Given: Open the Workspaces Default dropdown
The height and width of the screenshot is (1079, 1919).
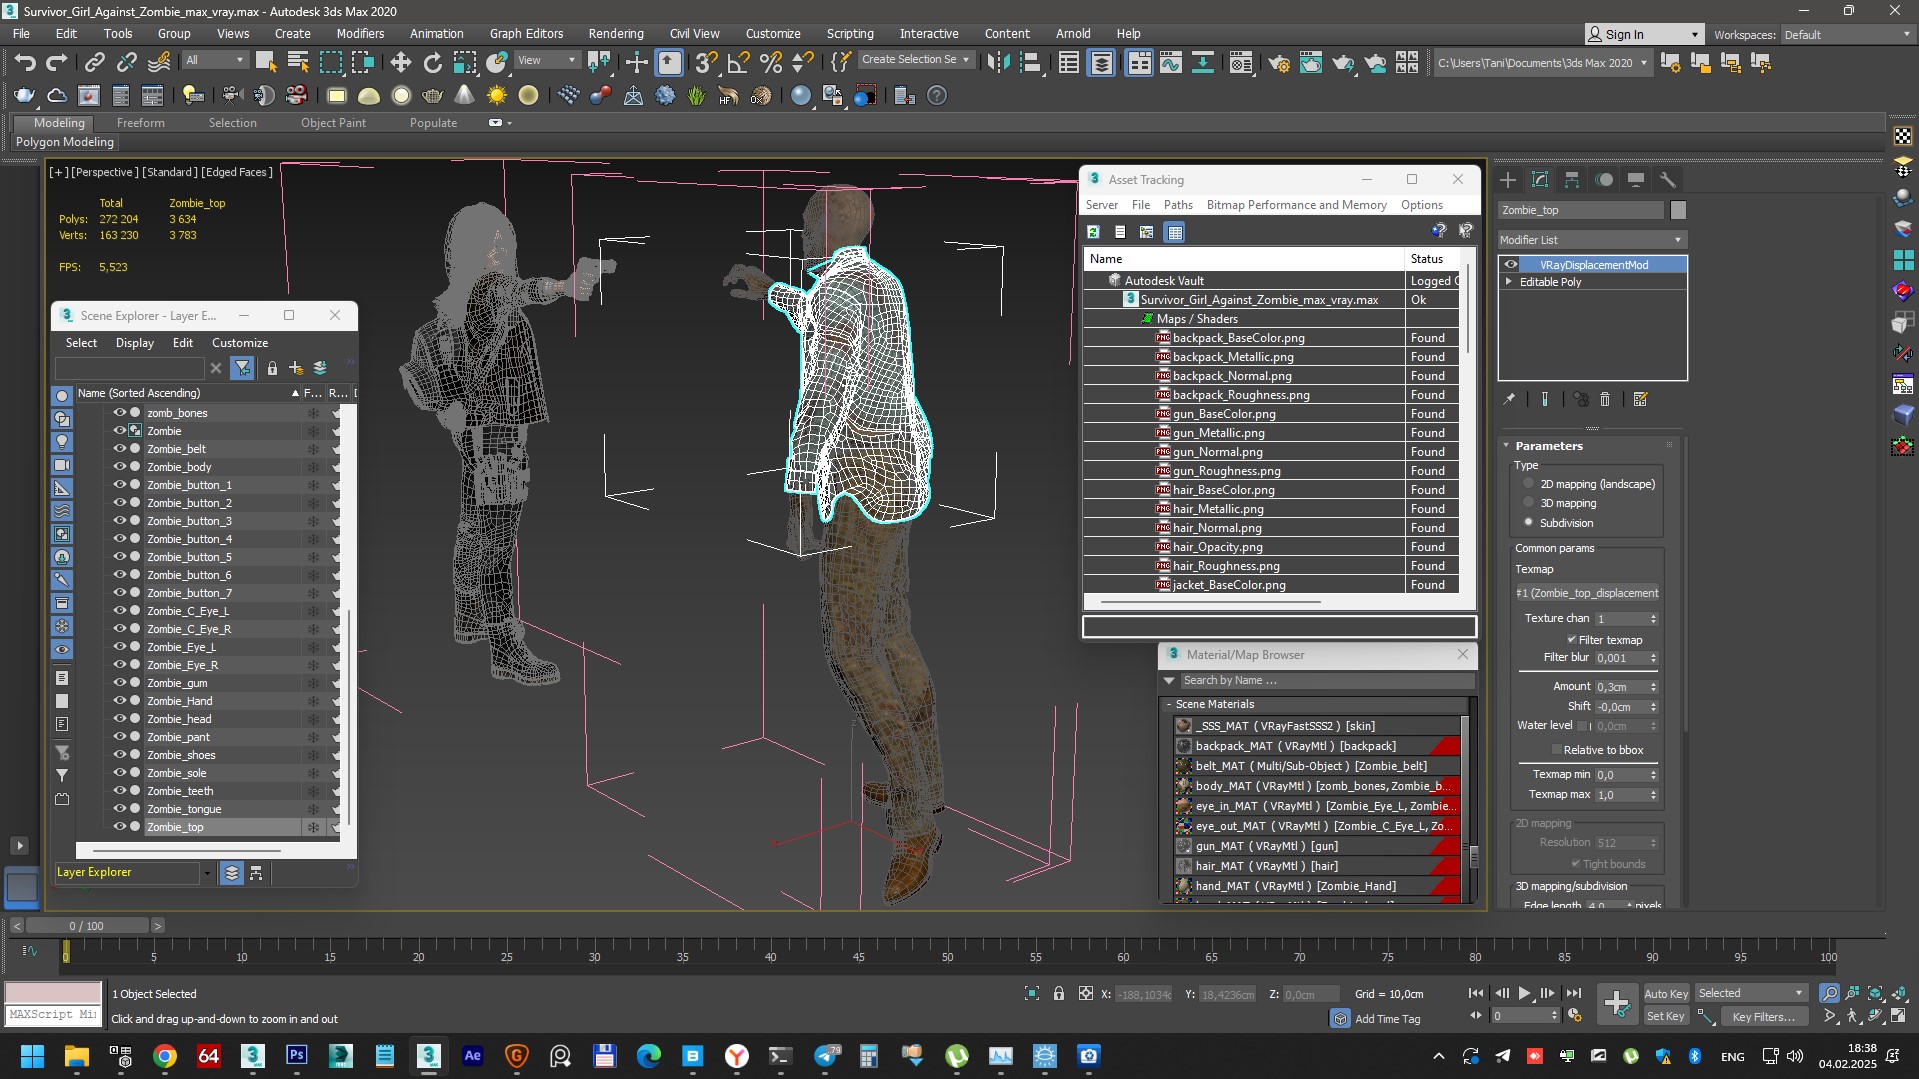Looking at the screenshot, I should pyautogui.click(x=1846, y=35).
